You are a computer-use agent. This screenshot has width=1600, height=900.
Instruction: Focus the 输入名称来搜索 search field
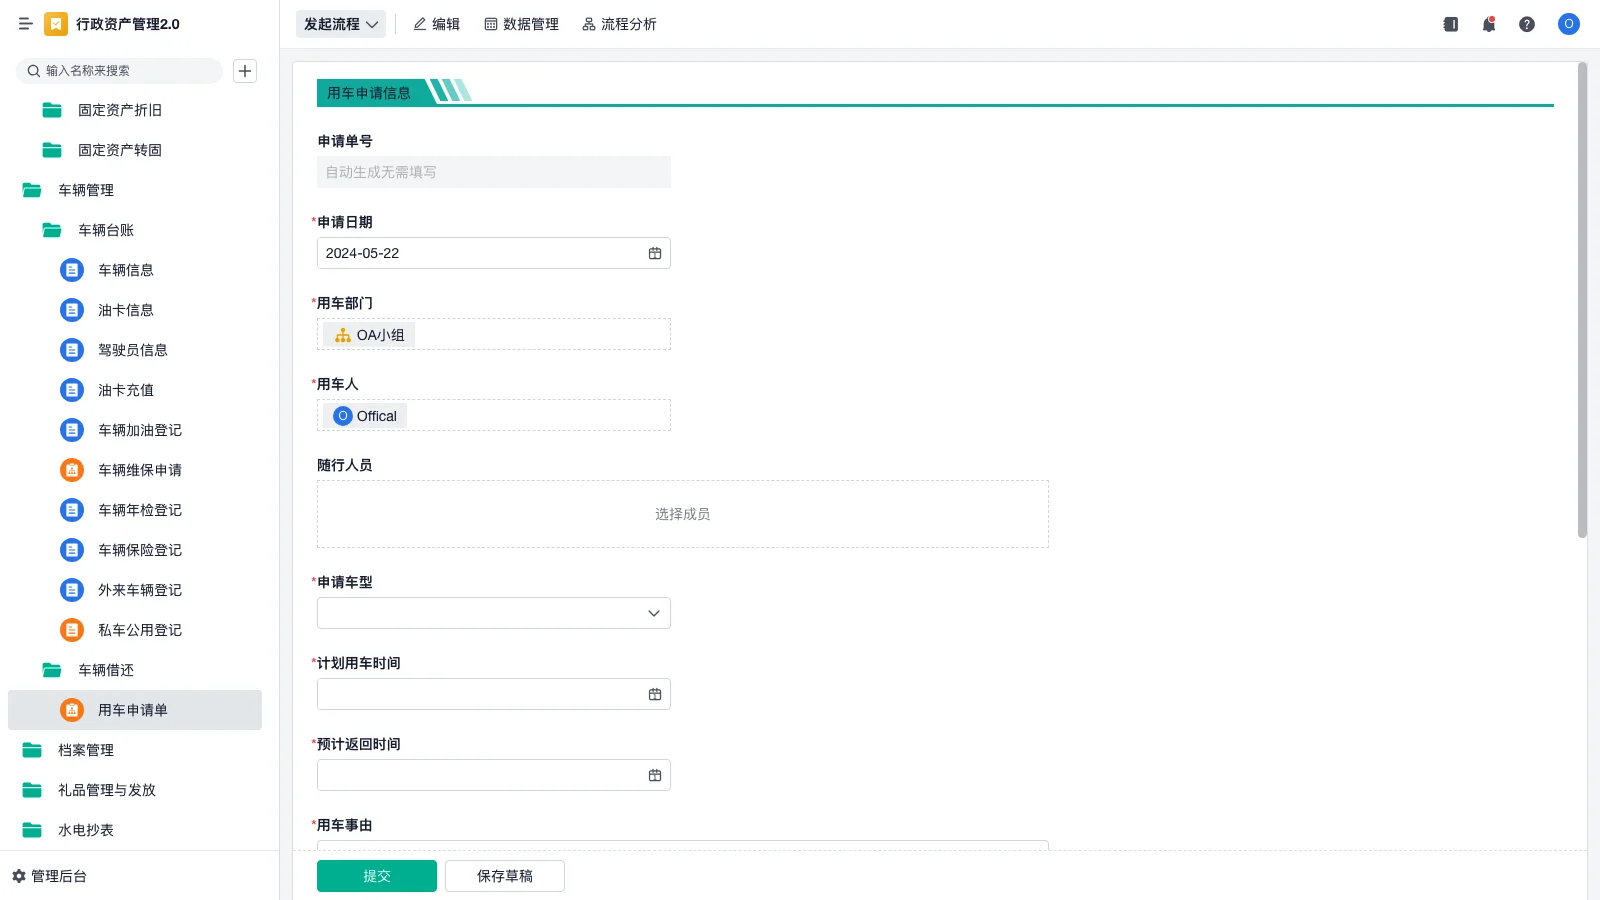pyautogui.click(x=119, y=71)
